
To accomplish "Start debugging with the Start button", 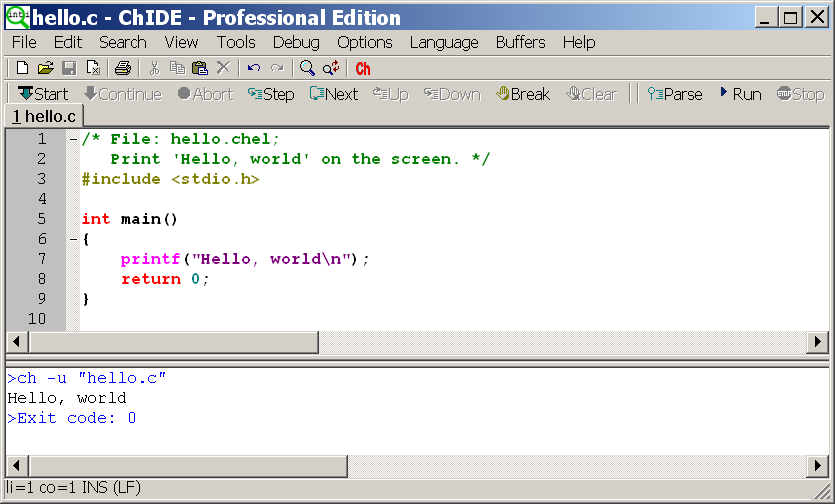I will (43, 94).
